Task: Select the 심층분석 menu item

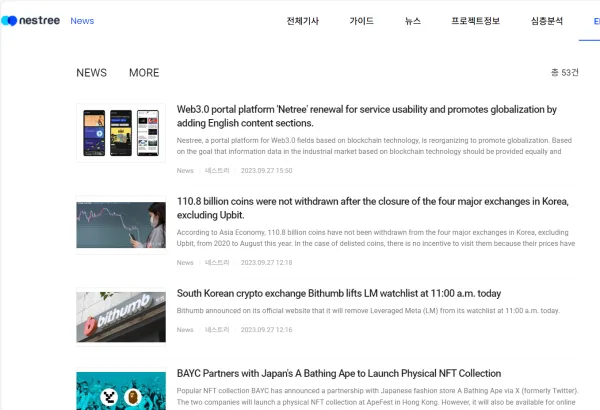Action: tap(547, 21)
